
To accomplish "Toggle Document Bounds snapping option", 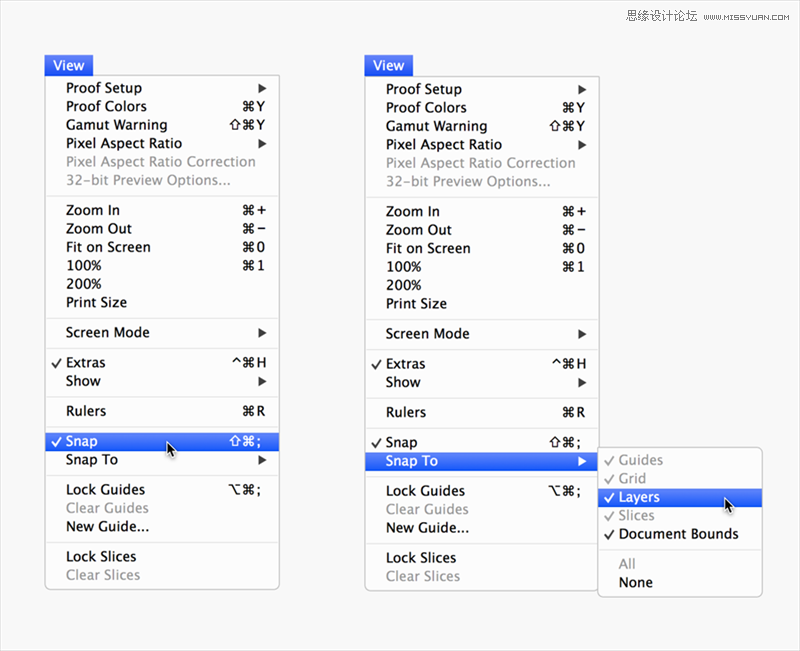I will click(680, 534).
